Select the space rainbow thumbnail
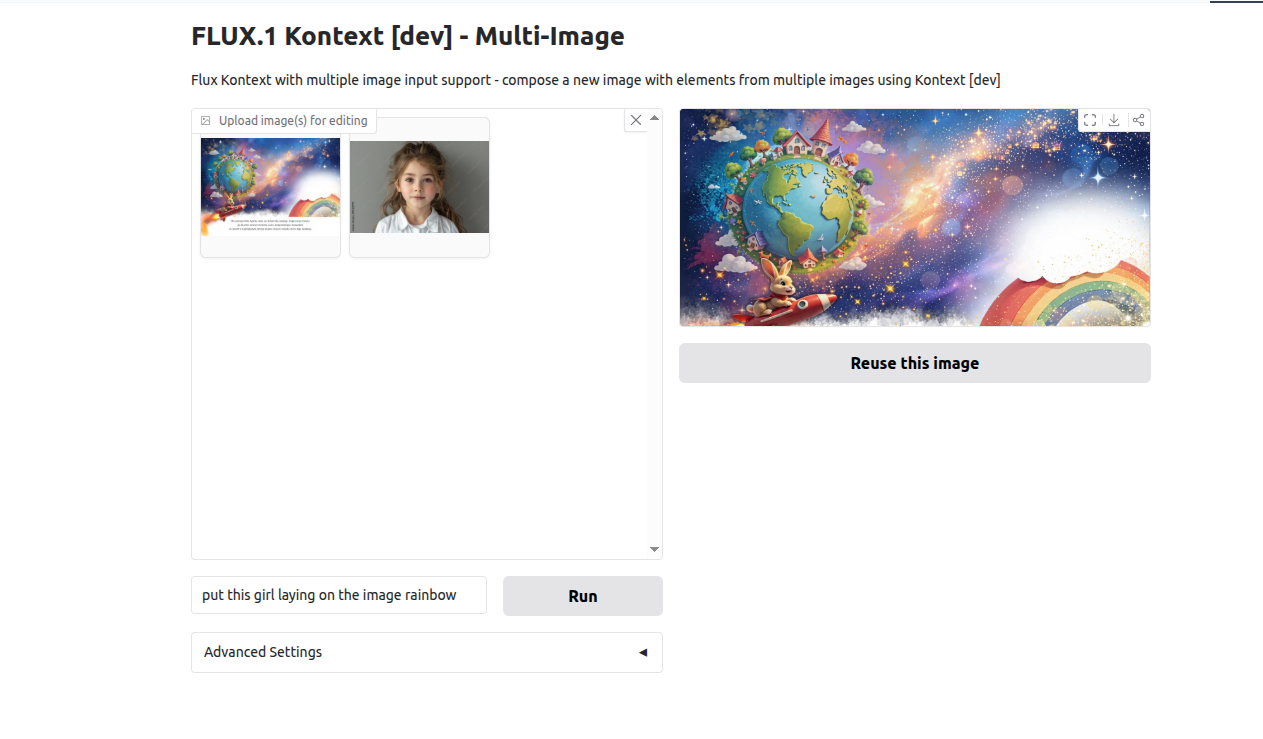 (271, 187)
